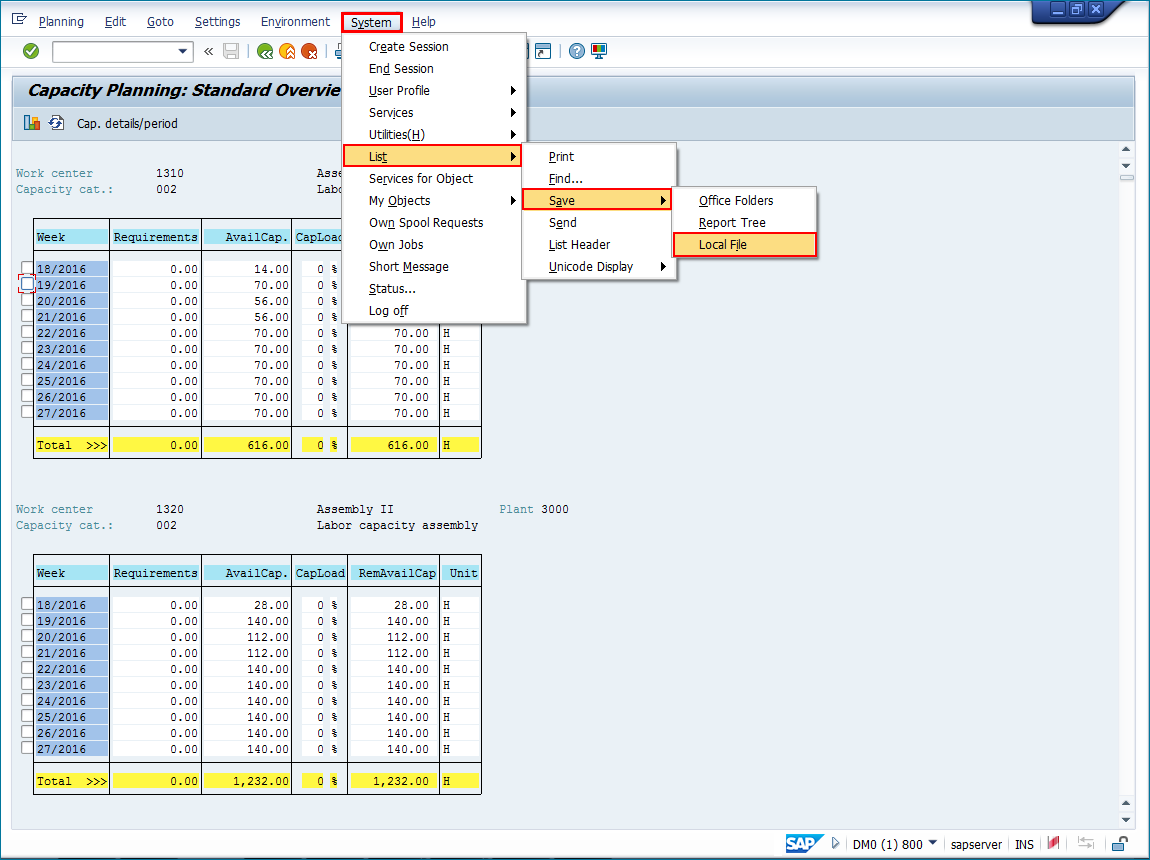Click the green Back arrow icon

click(265, 51)
